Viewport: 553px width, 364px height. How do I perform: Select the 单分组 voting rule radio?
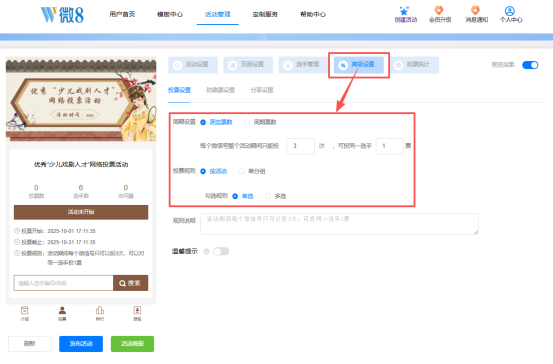pos(242,171)
